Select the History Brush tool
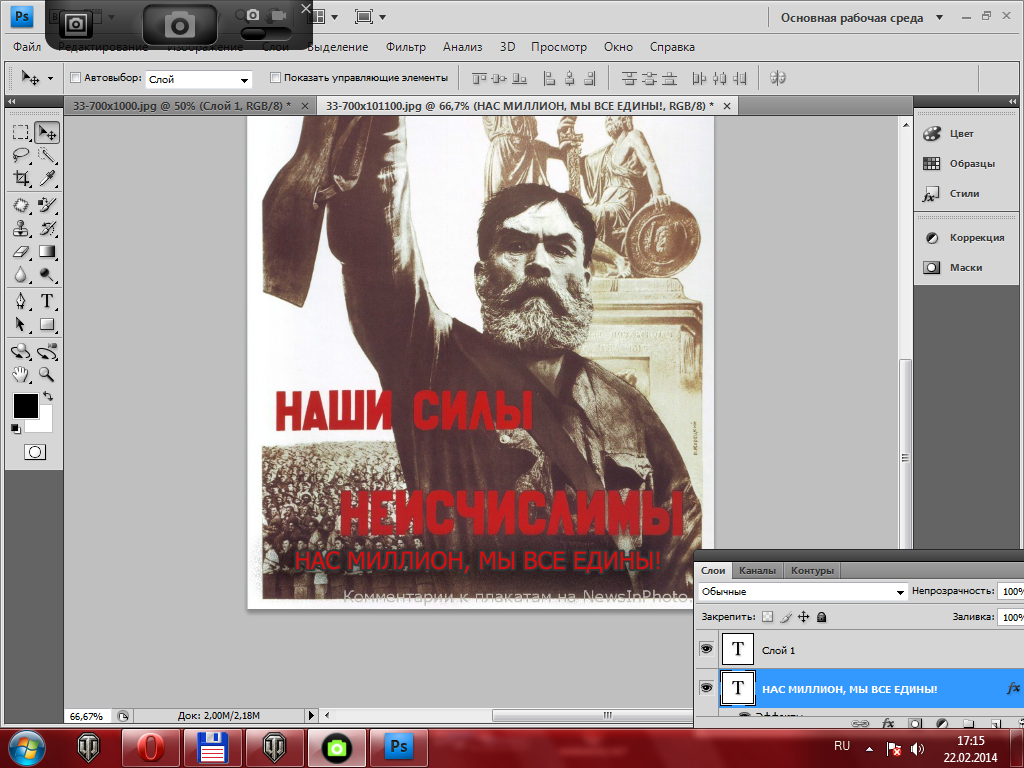1024x768 pixels. 47,229
